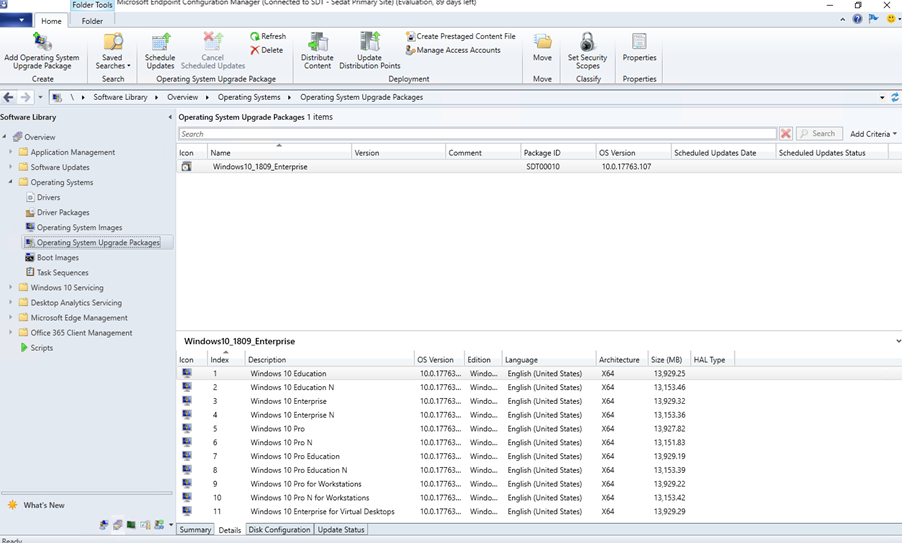The height and width of the screenshot is (543, 902).
Task: Open breadcrumb address bar dropdown
Action: click(882, 97)
